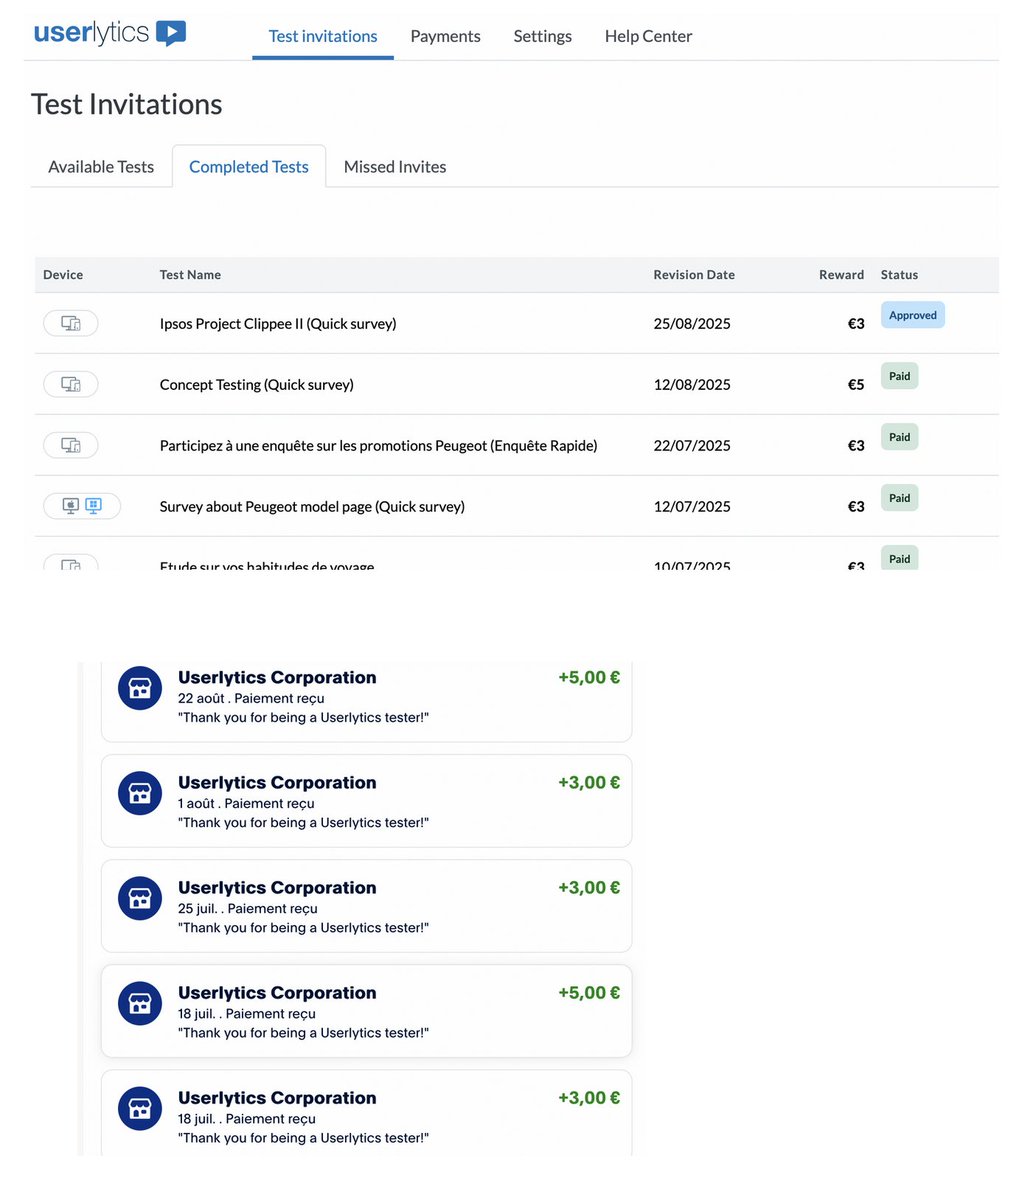Click the store icon beside the 18 juil. +3,00 € payment
1019x1200 pixels.
[x=140, y=1108]
